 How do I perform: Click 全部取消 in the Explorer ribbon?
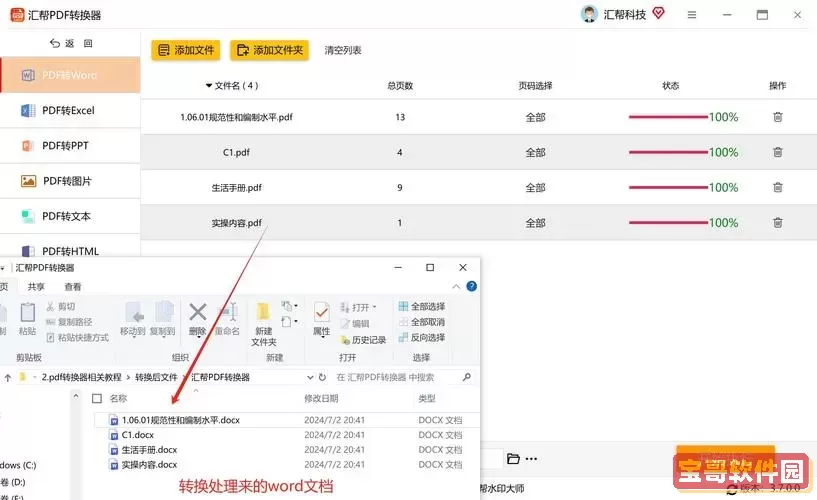[422, 322]
